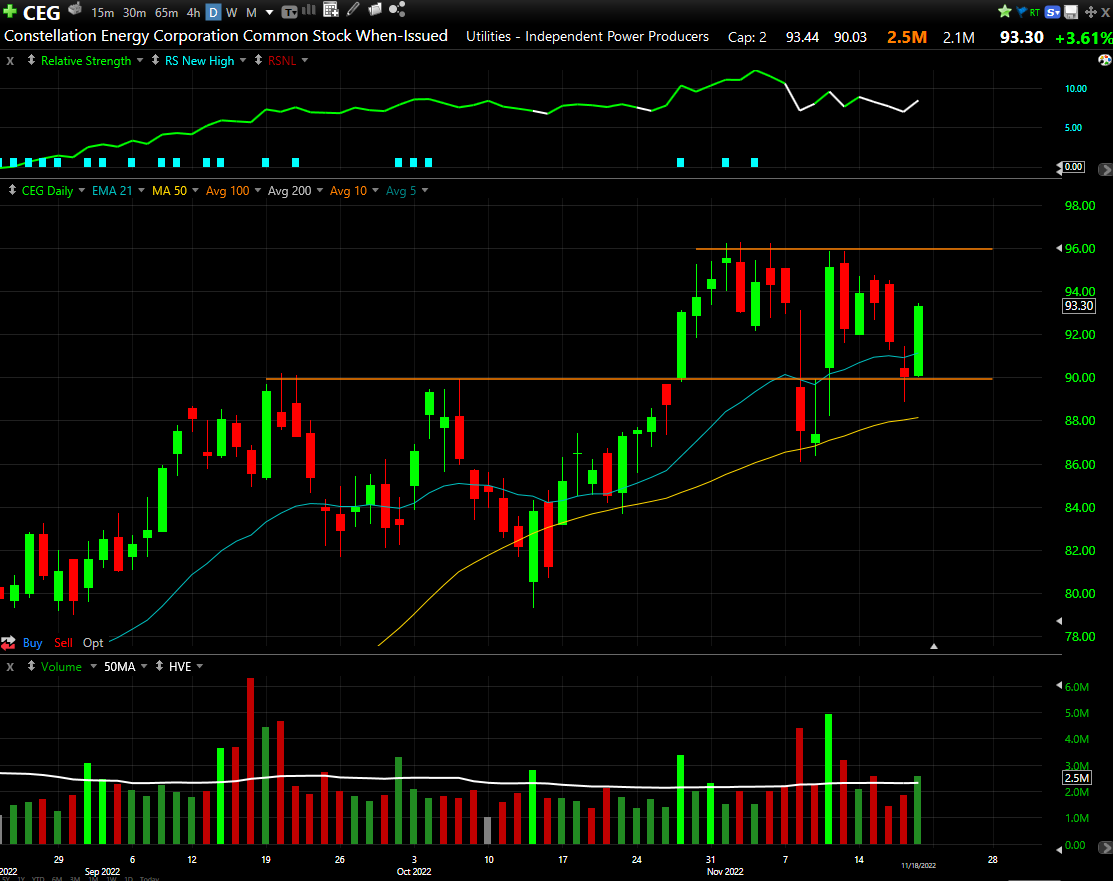Open the news icon beside CEG
Image resolution: width=1113 pixels, height=881 pixels.
pos(75,9)
